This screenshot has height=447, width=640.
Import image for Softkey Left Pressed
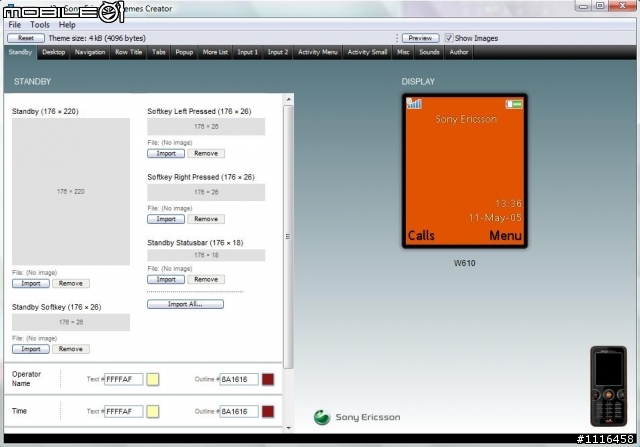pyautogui.click(x=166, y=153)
